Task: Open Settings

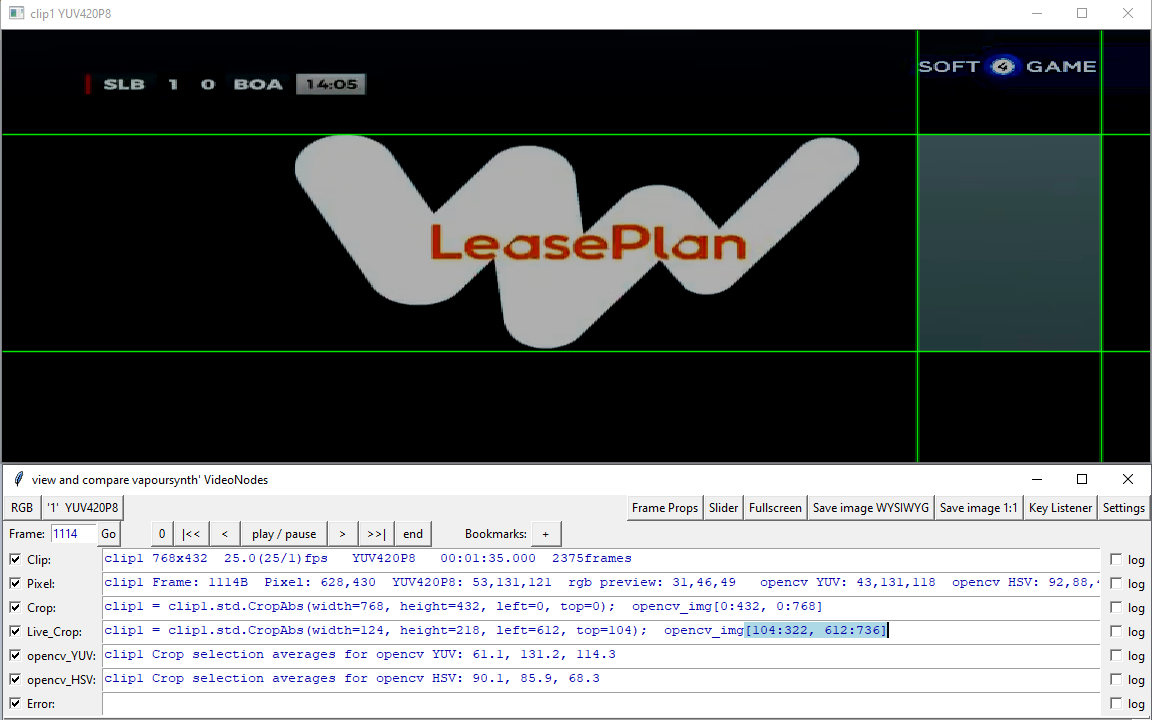Action: pyautogui.click(x=1123, y=508)
